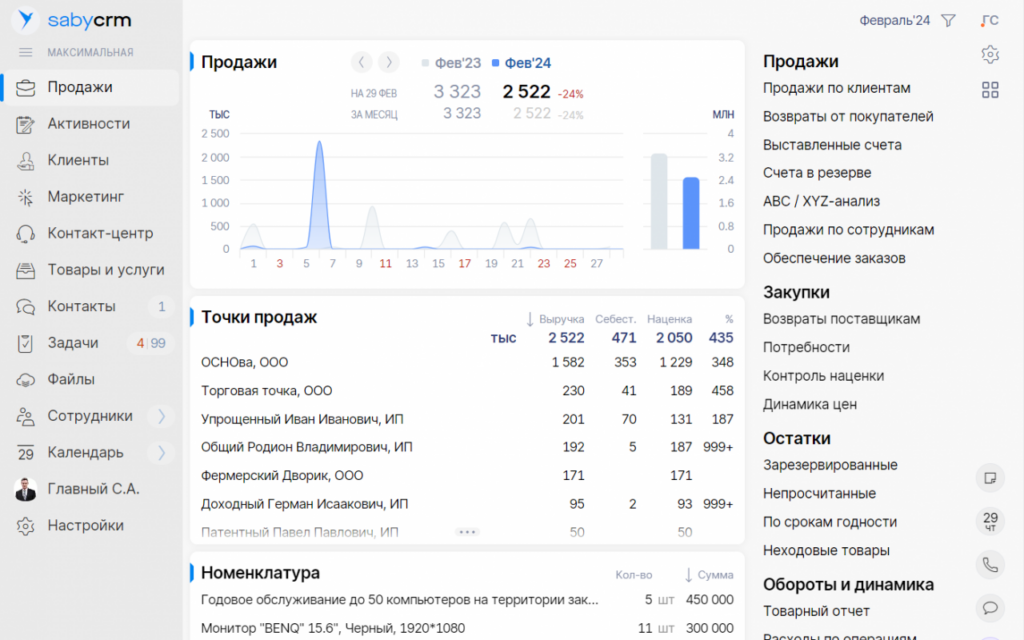Open Продажи по сотрудникам report
The image size is (1024, 640).
tap(848, 230)
